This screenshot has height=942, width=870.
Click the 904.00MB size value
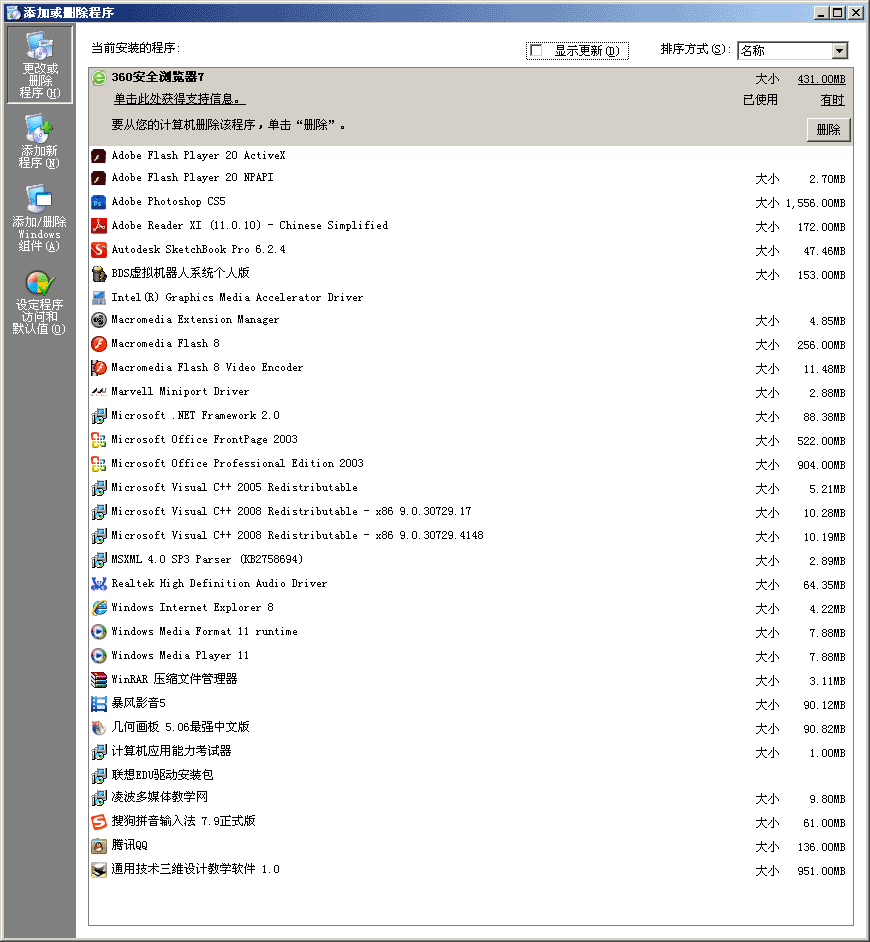tap(821, 465)
